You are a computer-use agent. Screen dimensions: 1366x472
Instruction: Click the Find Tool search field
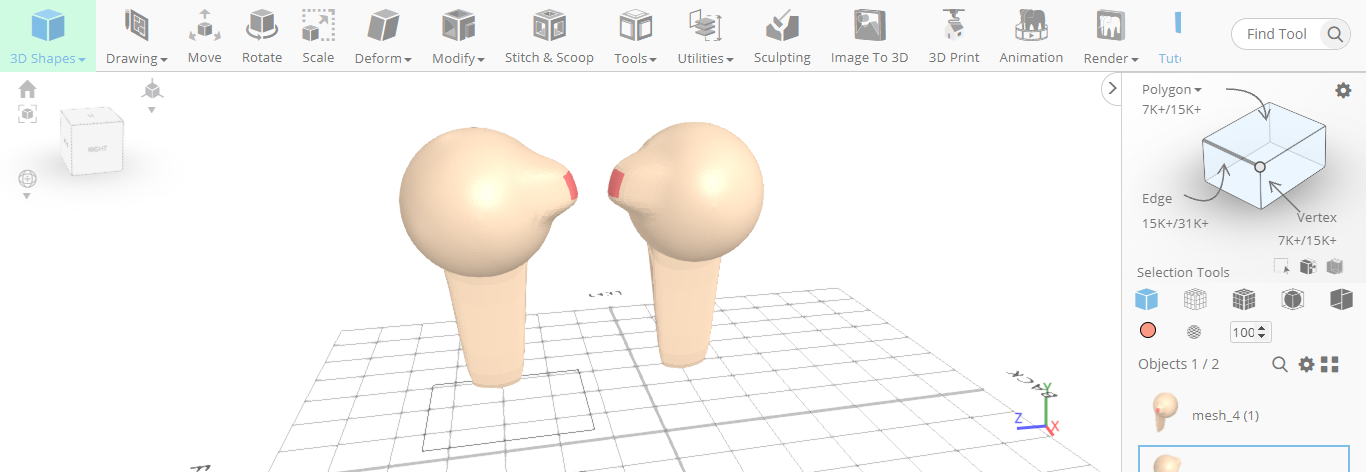tap(1277, 34)
